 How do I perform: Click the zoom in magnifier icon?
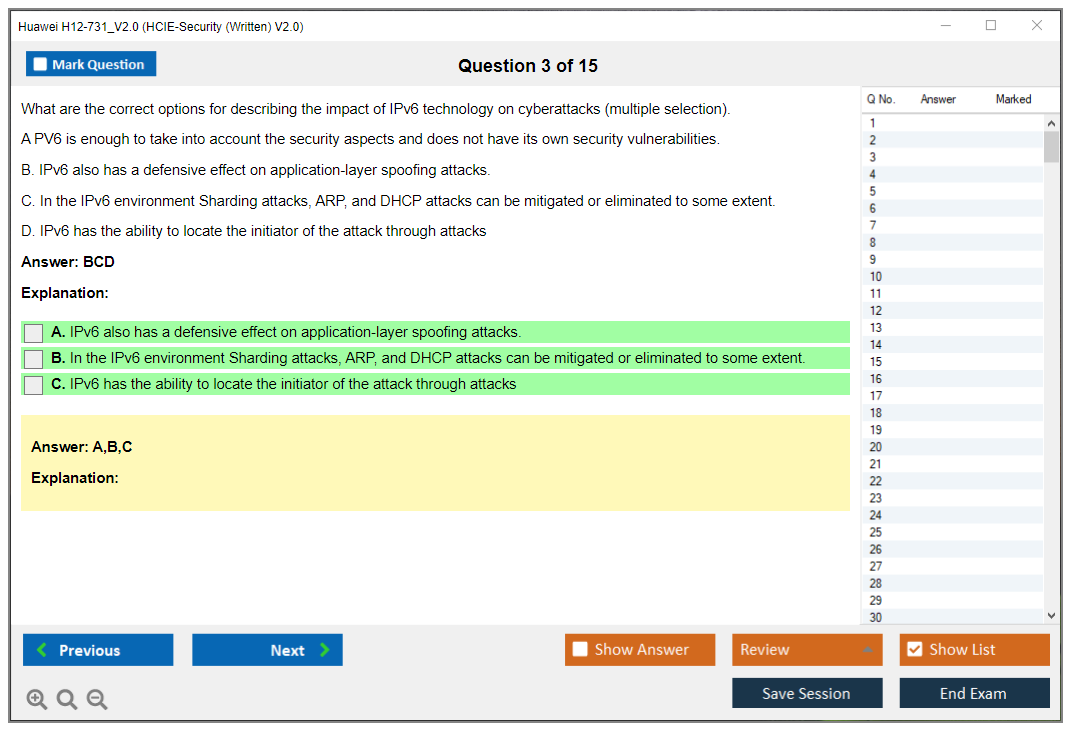click(x=37, y=700)
